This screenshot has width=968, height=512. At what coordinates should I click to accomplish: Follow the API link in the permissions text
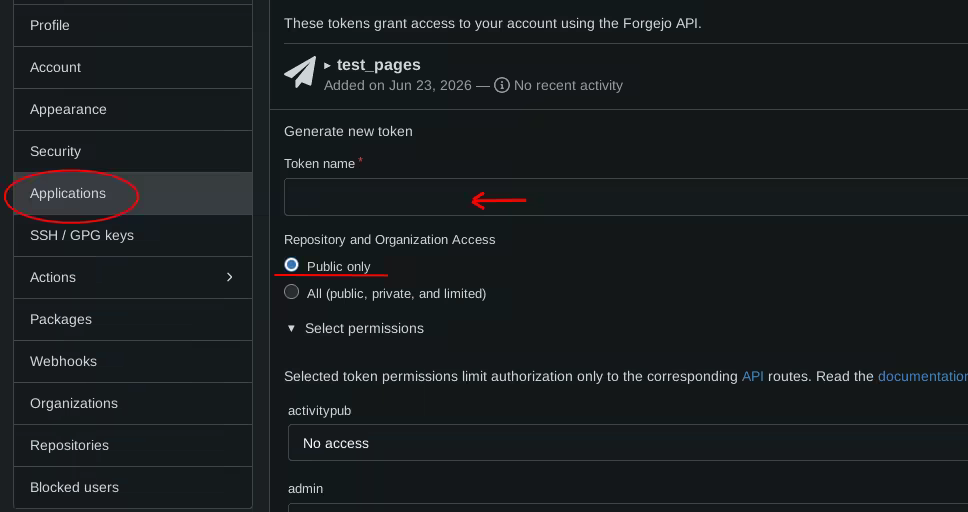click(753, 376)
